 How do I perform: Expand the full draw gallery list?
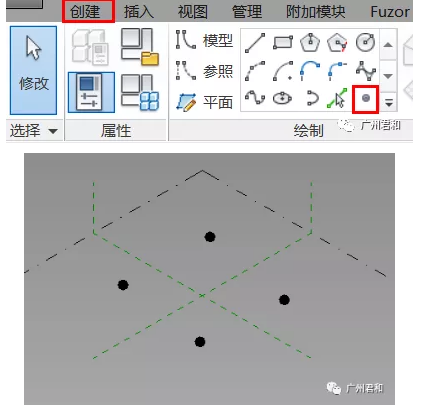[389, 103]
